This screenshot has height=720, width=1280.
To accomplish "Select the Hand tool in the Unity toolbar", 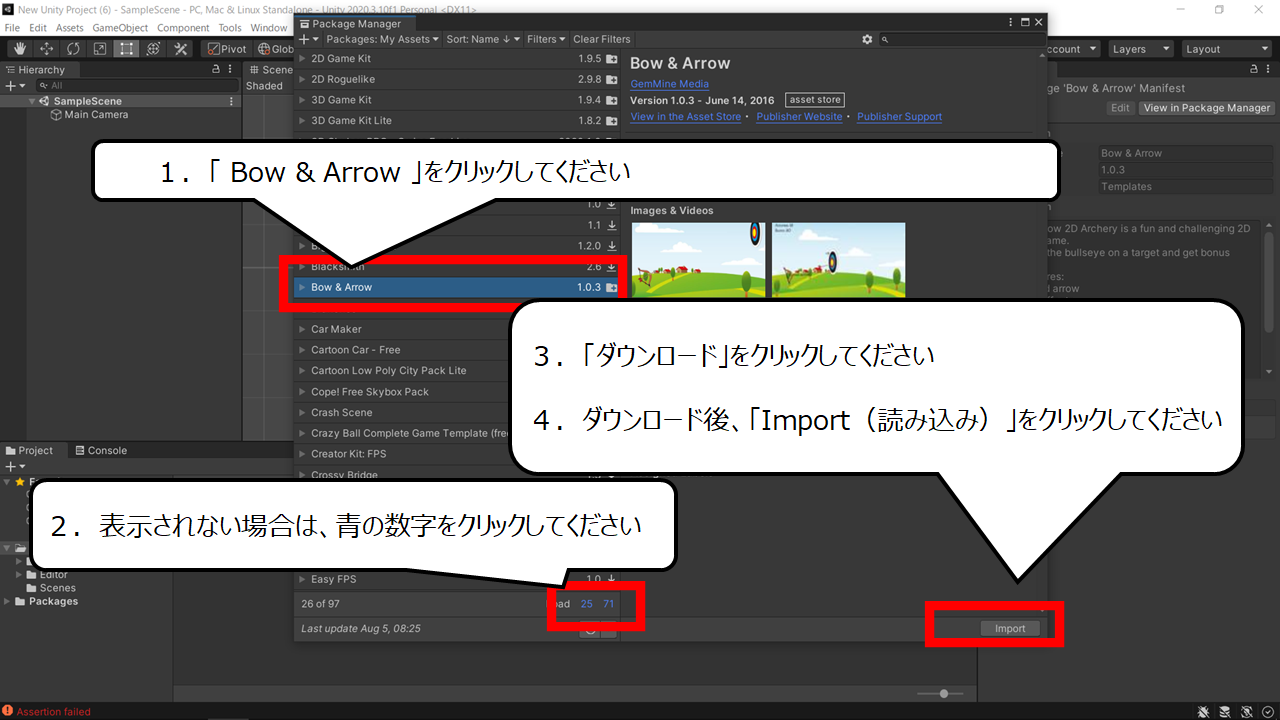I will click(x=20, y=48).
